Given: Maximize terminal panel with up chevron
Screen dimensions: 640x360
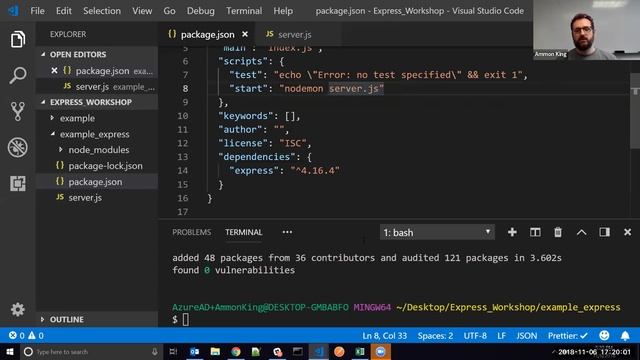Looking at the screenshot, I should tap(581, 232).
